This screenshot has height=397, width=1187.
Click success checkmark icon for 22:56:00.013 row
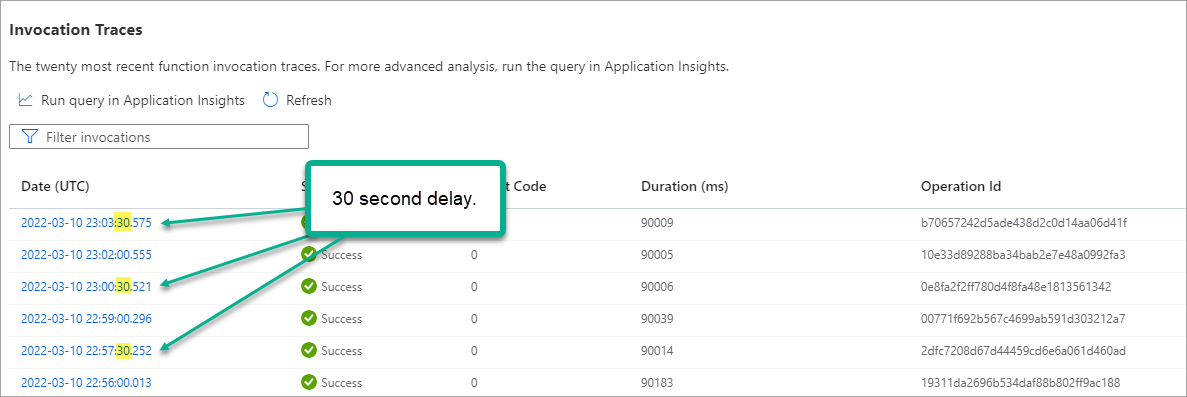coord(309,382)
